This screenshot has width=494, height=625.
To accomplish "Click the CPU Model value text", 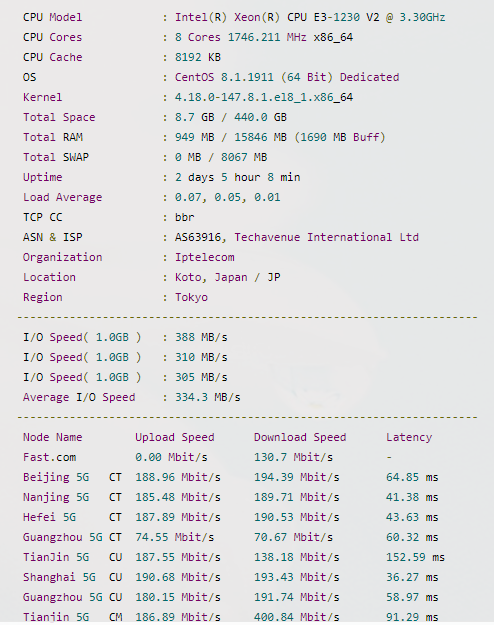I will click(x=310, y=18).
